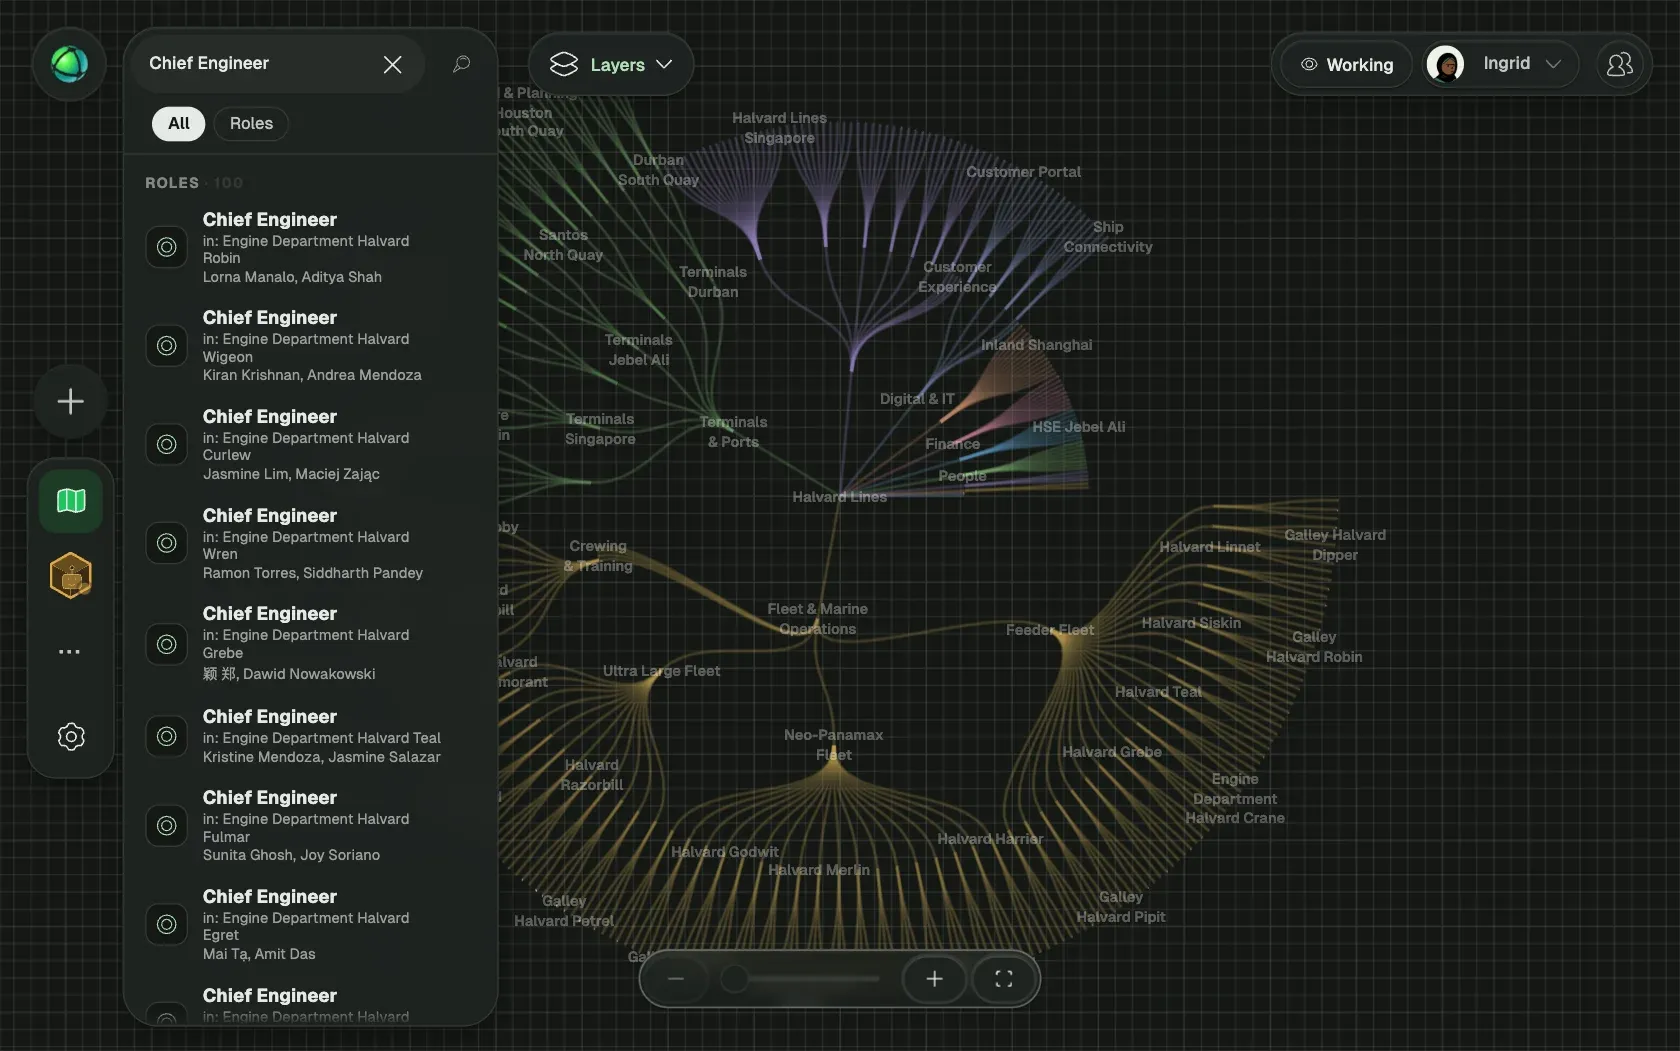Click the search magnifier icon
Screen dimensions: 1680x1051
coord(461,64)
